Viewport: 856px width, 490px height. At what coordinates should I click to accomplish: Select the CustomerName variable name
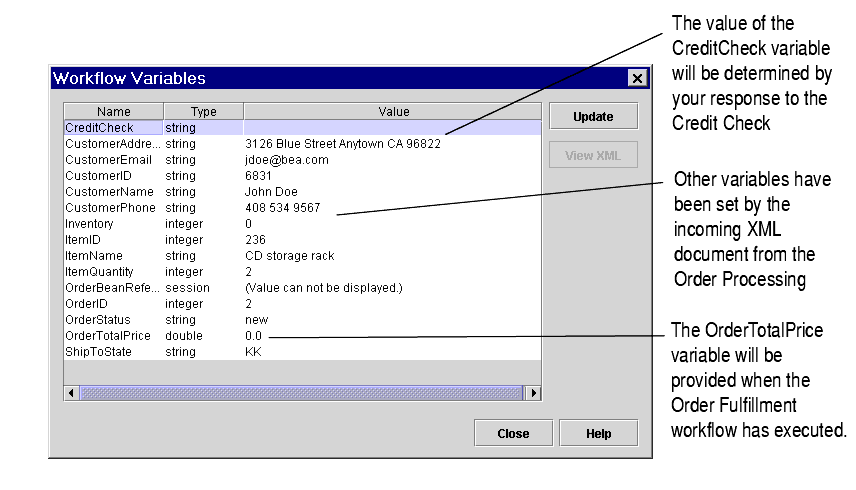point(109,192)
